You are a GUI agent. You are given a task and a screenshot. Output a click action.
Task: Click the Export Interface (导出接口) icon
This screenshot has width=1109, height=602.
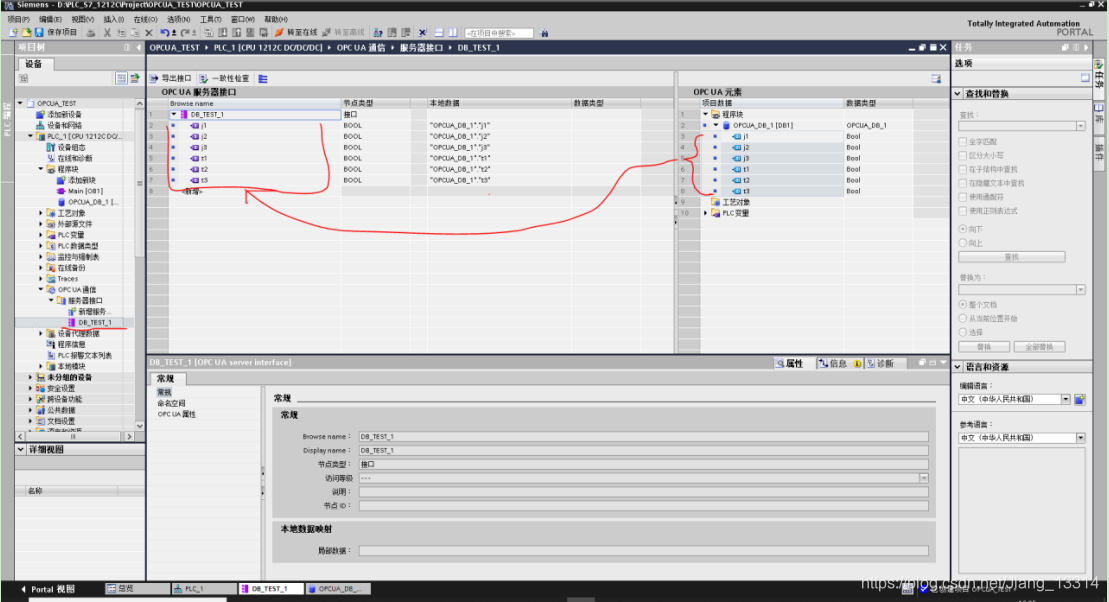[153, 79]
